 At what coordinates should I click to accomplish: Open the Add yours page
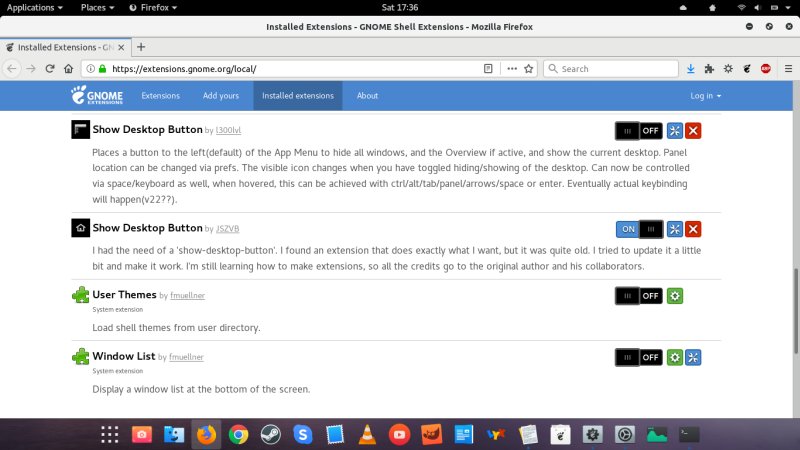point(221,95)
